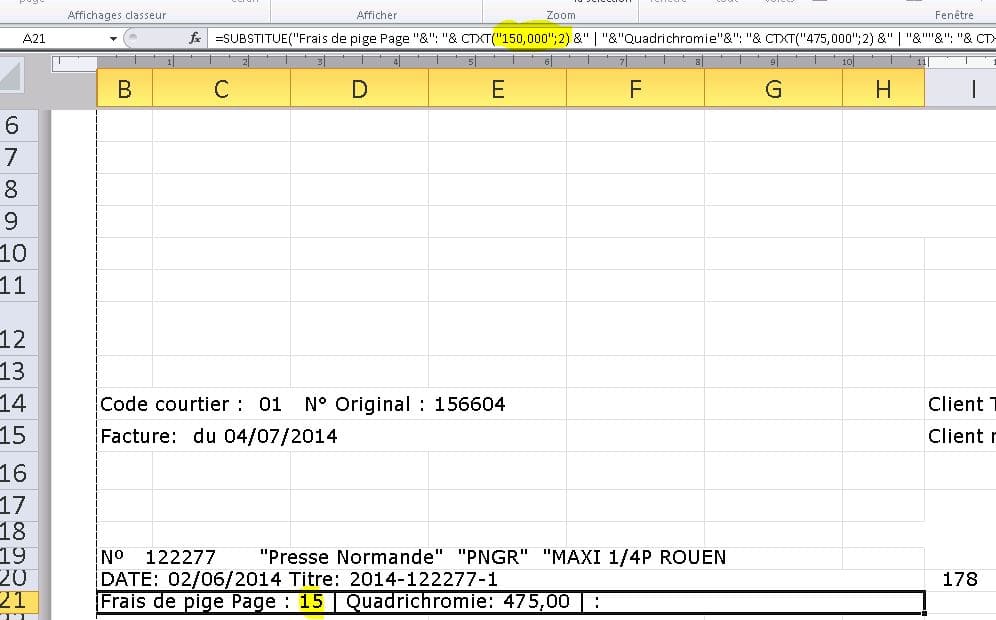Click the select-all corner of the sheet
Image resolution: width=996 pixels, height=620 pixels.
[18, 75]
